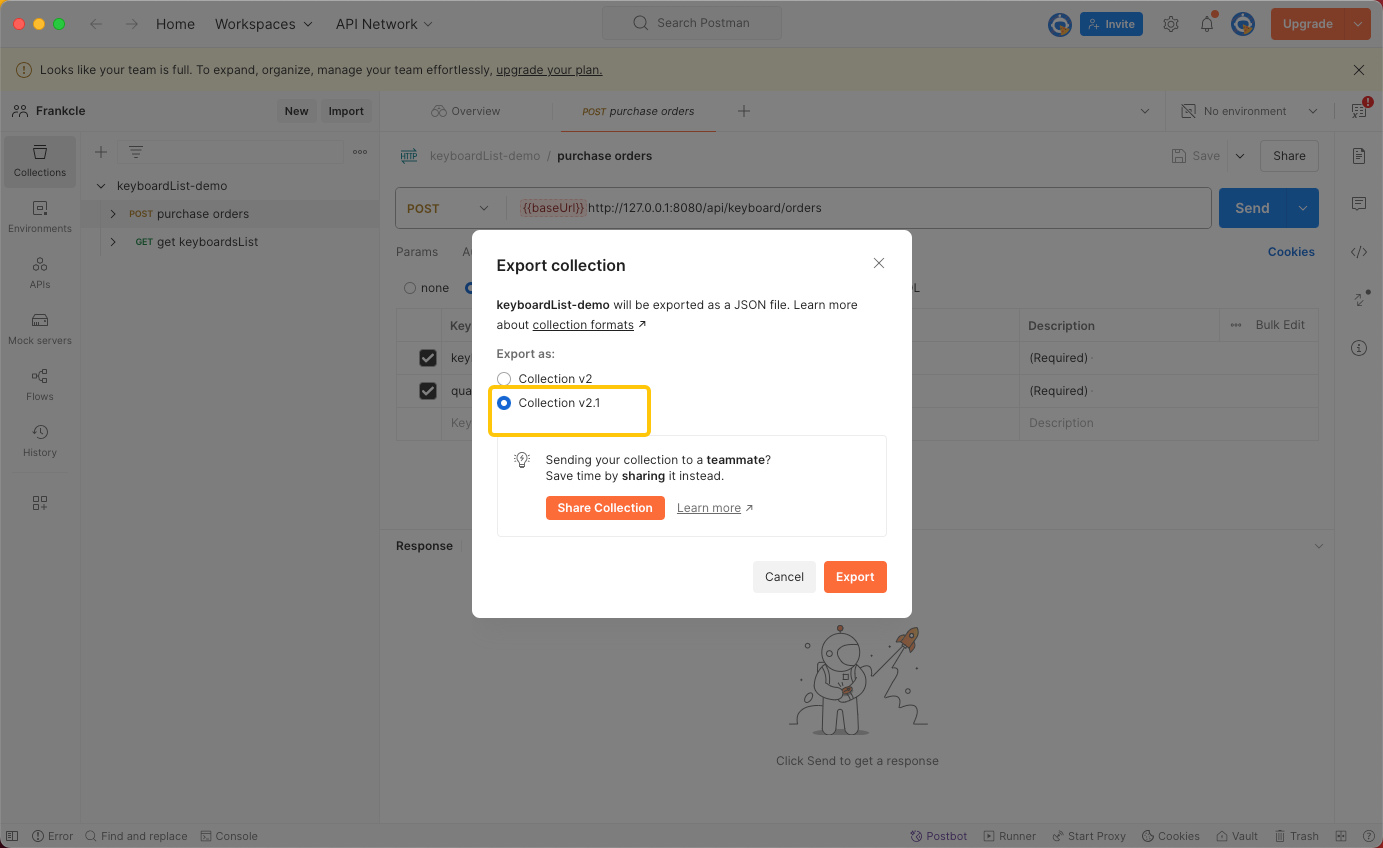Click the Export button
Image resolution: width=1383 pixels, height=848 pixels.
coord(855,577)
